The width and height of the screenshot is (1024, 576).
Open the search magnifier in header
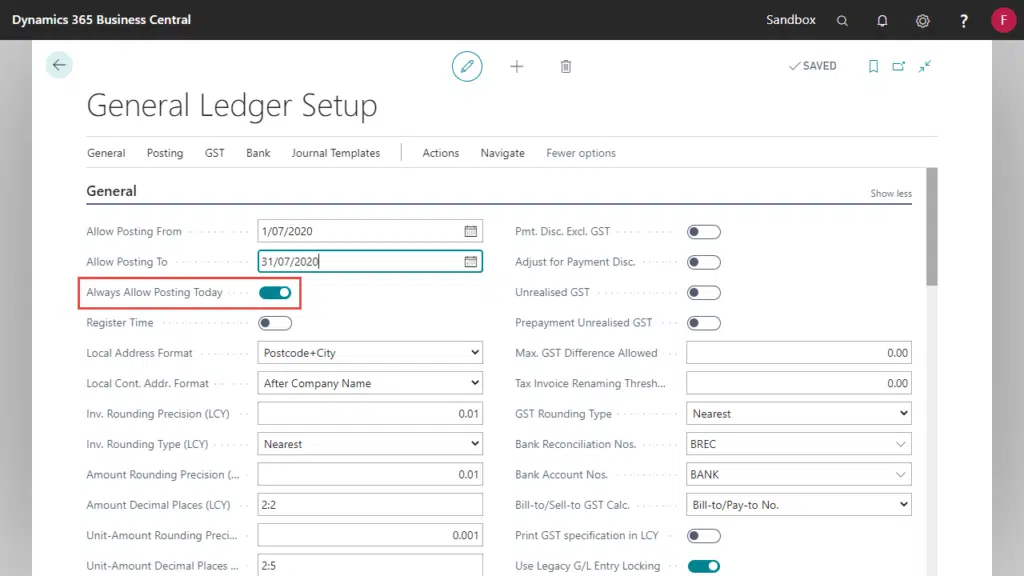pos(842,20)
